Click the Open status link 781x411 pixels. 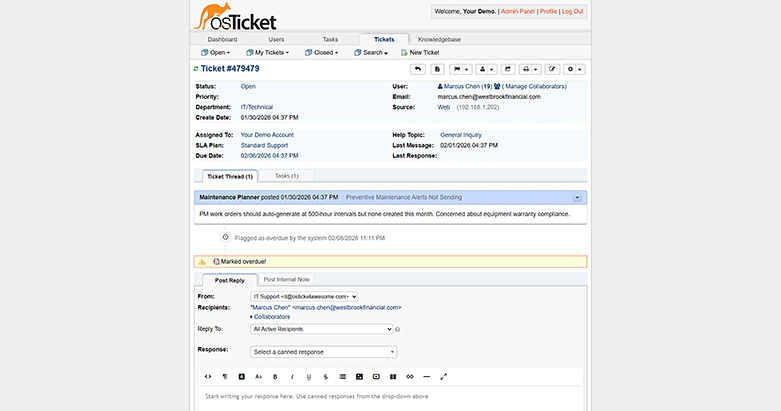248,86
